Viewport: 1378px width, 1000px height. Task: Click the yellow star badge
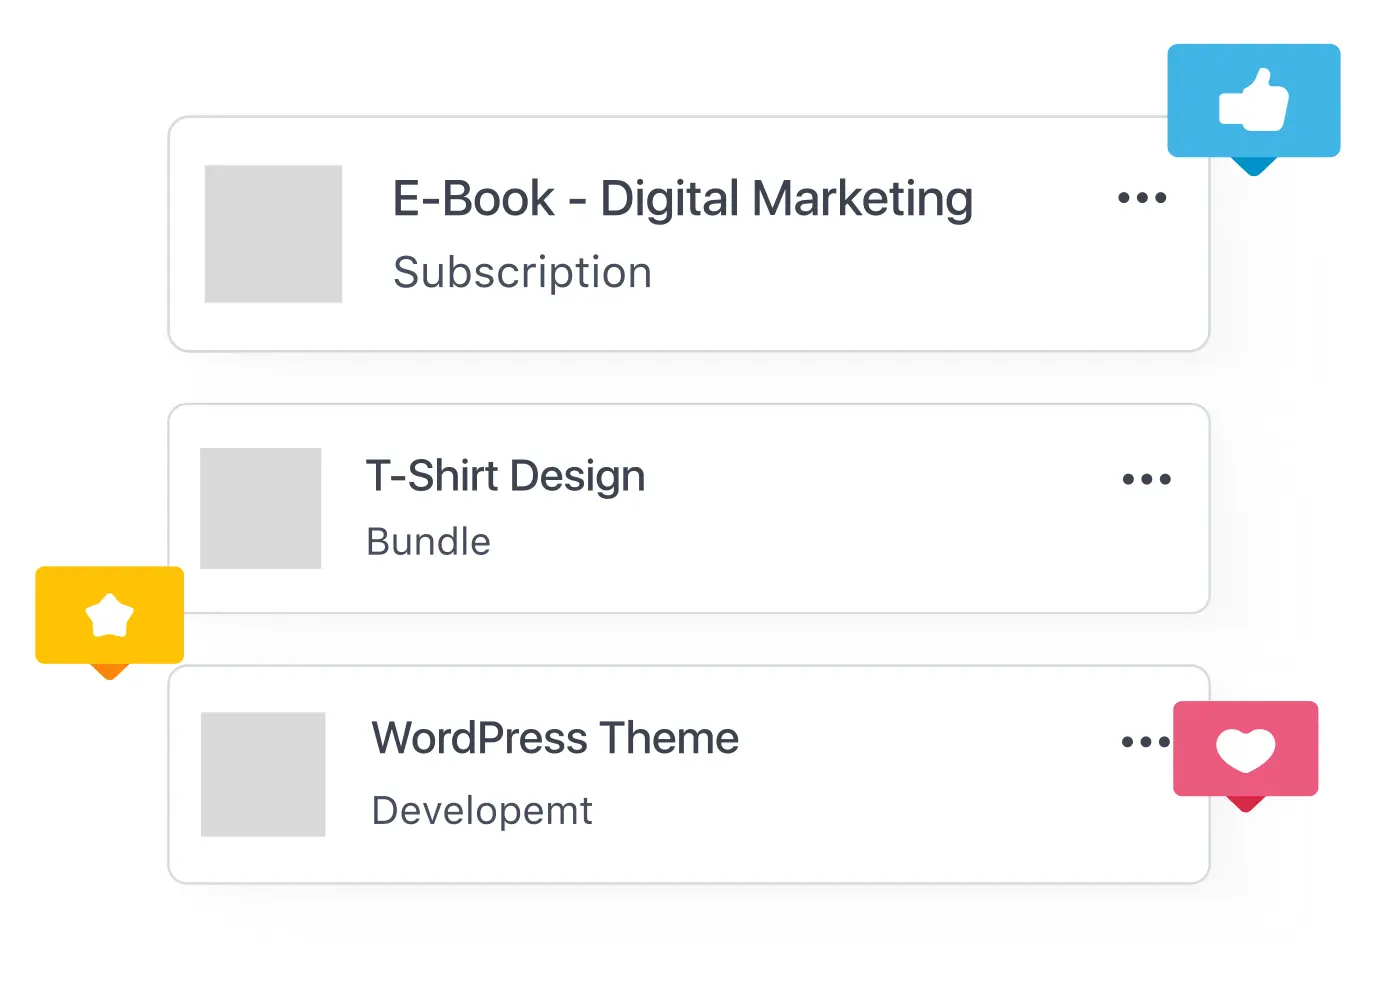[x=109, y=615]
